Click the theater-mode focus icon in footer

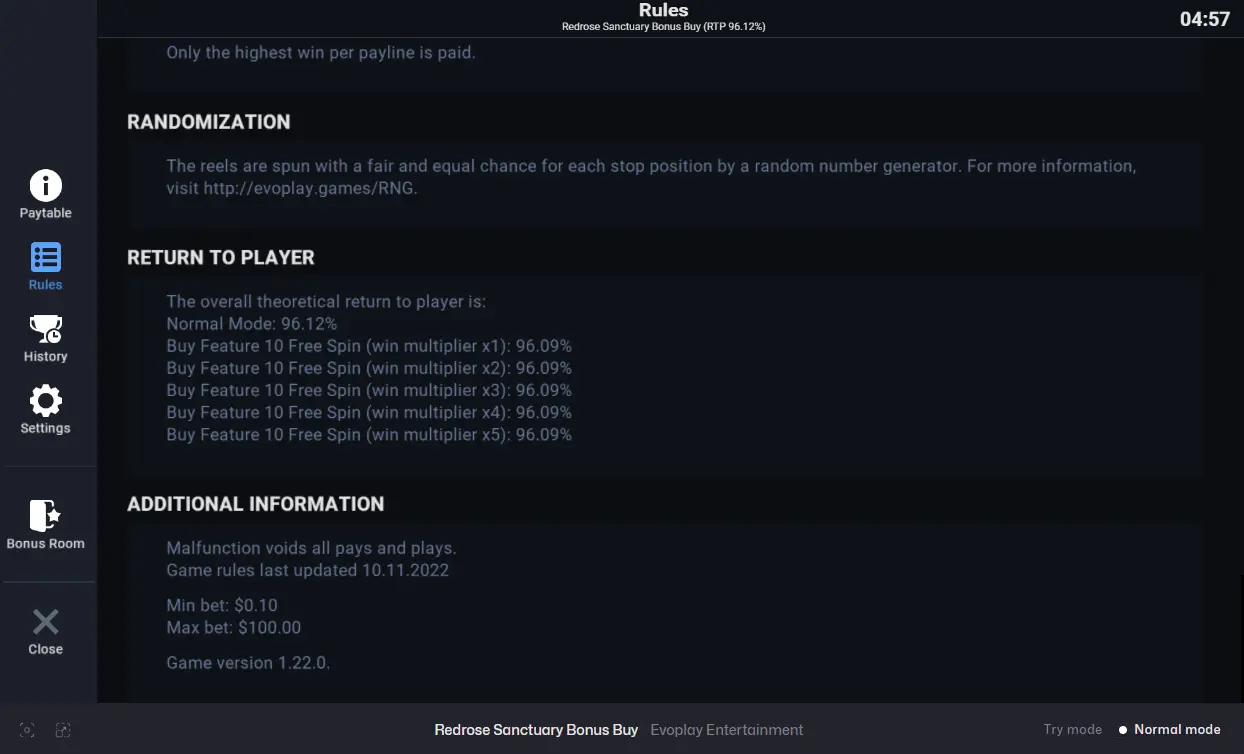[x=27, y=730]
